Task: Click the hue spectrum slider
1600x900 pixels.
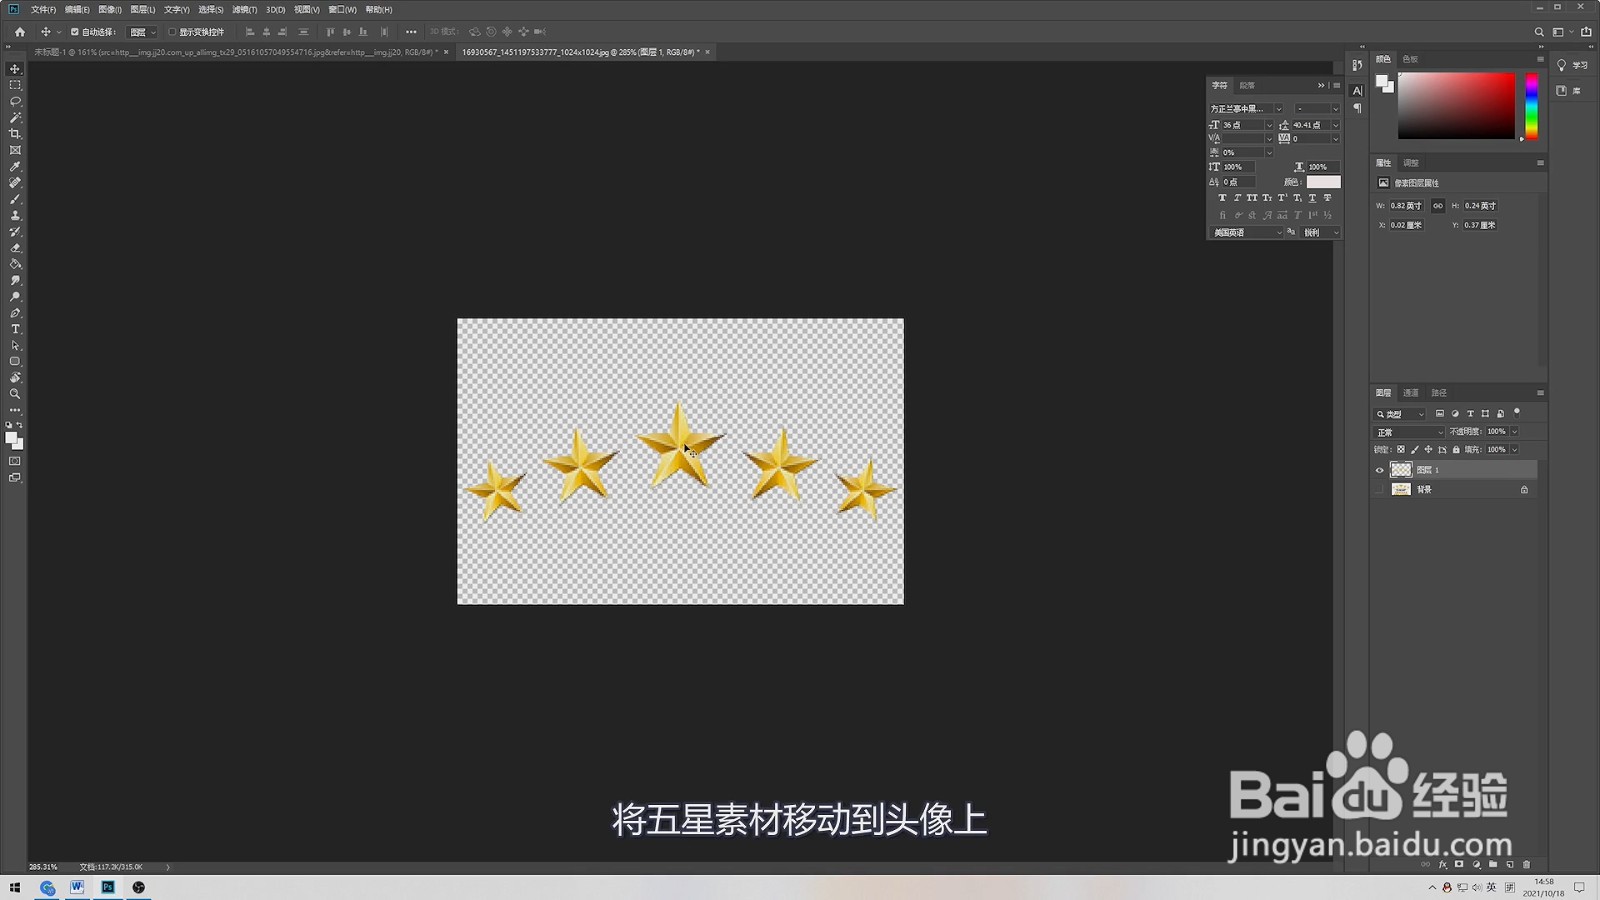Action: coord(1531,105)
